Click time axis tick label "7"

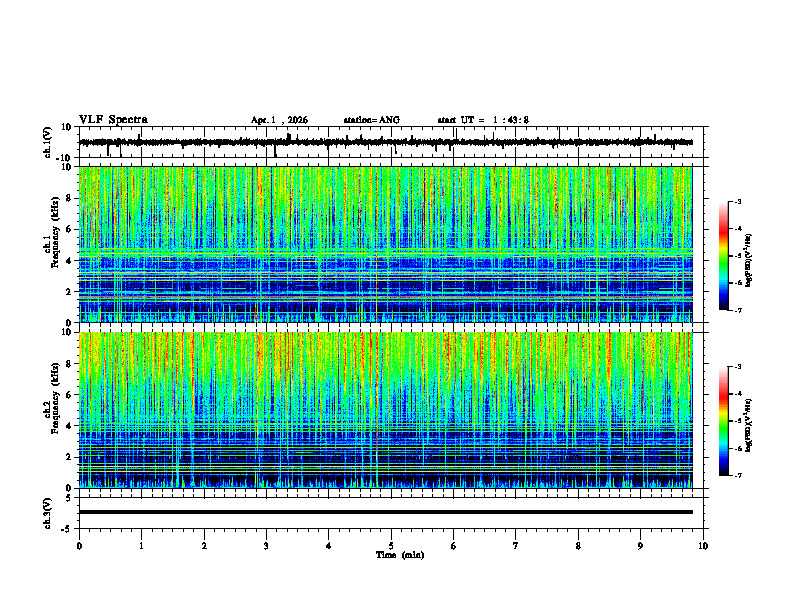(516, 546)
